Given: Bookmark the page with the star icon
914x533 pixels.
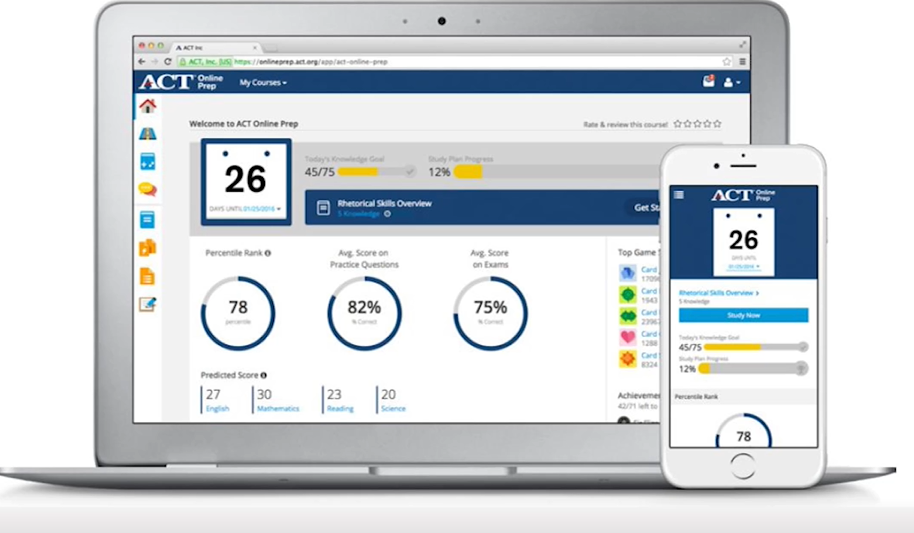Looking at the screenshot, I should click(727, 61).
